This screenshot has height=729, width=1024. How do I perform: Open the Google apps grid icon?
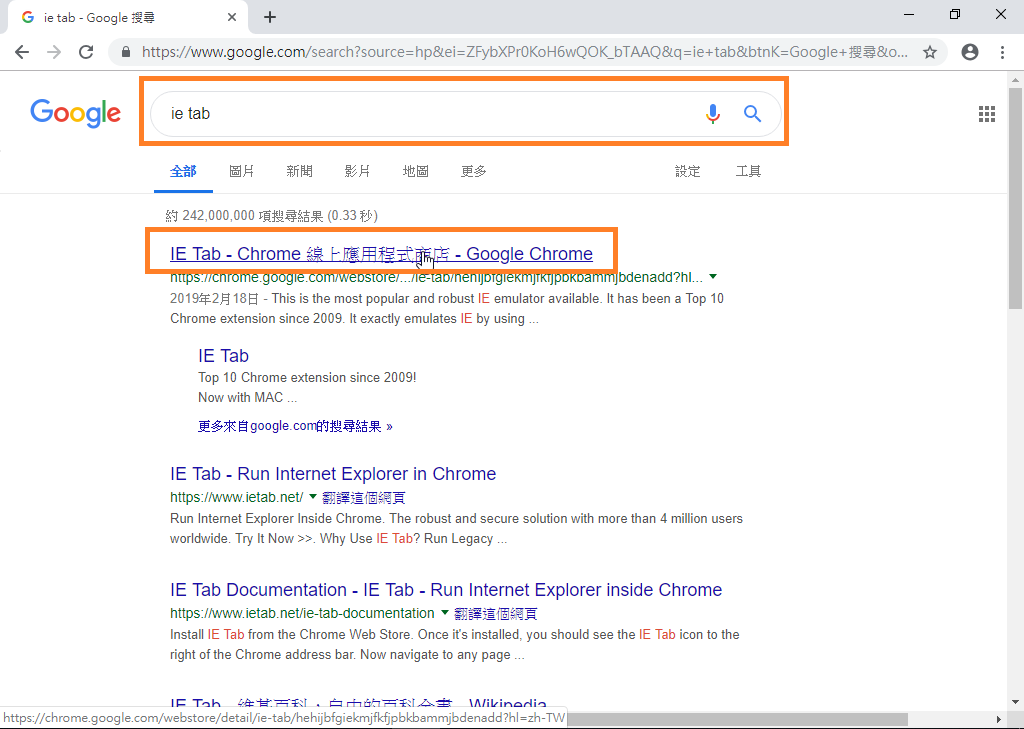pyautogui.click(x=987, y=114)
